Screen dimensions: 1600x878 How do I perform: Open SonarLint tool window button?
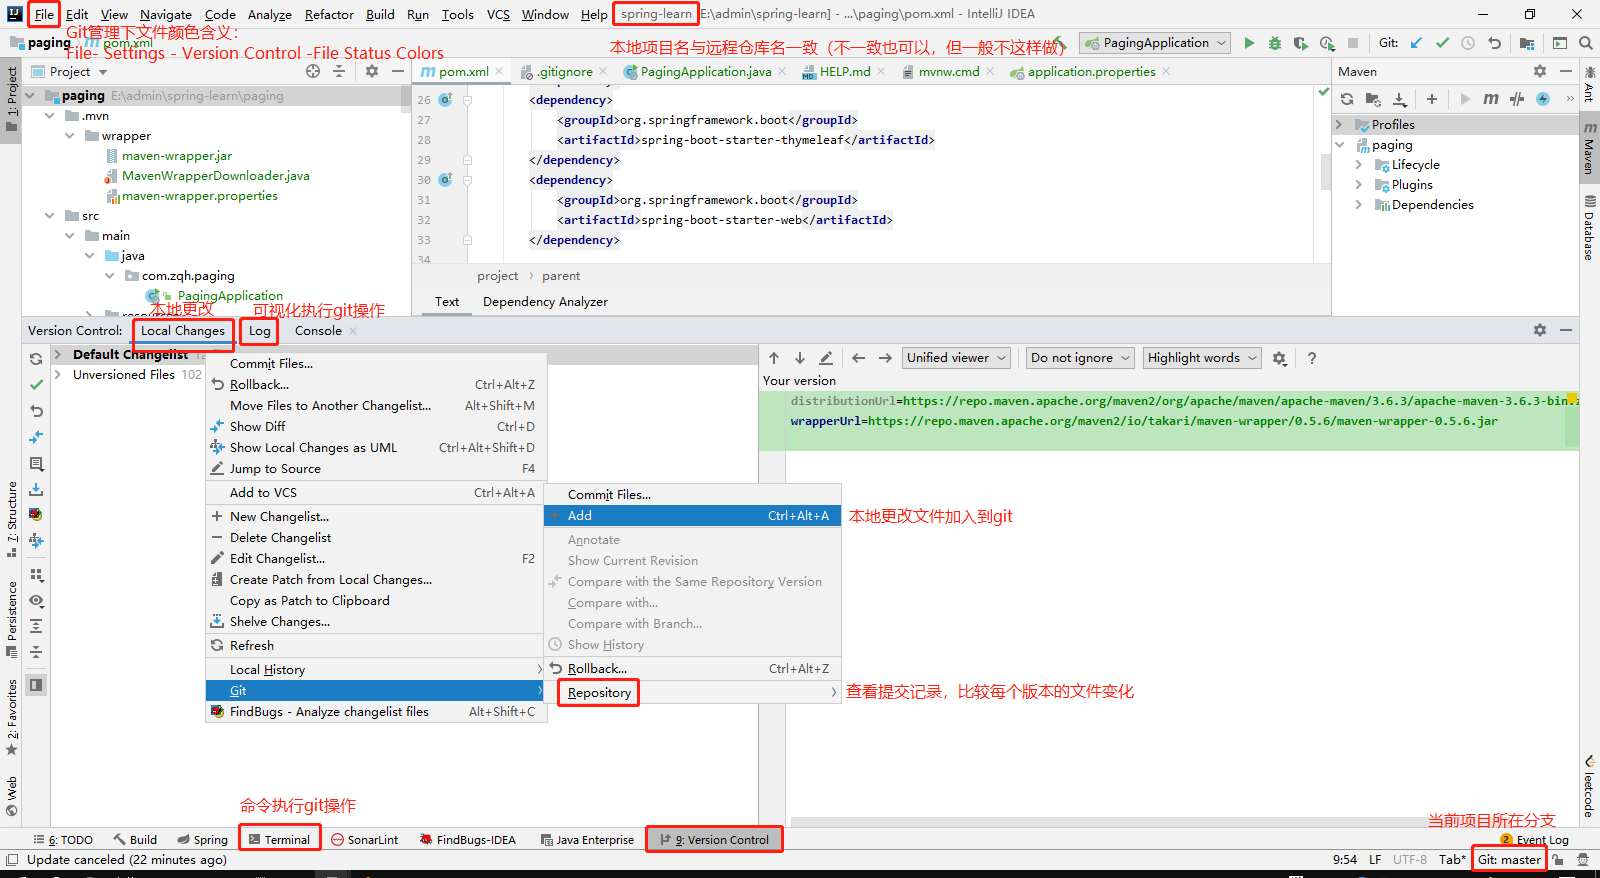[365, 840]
